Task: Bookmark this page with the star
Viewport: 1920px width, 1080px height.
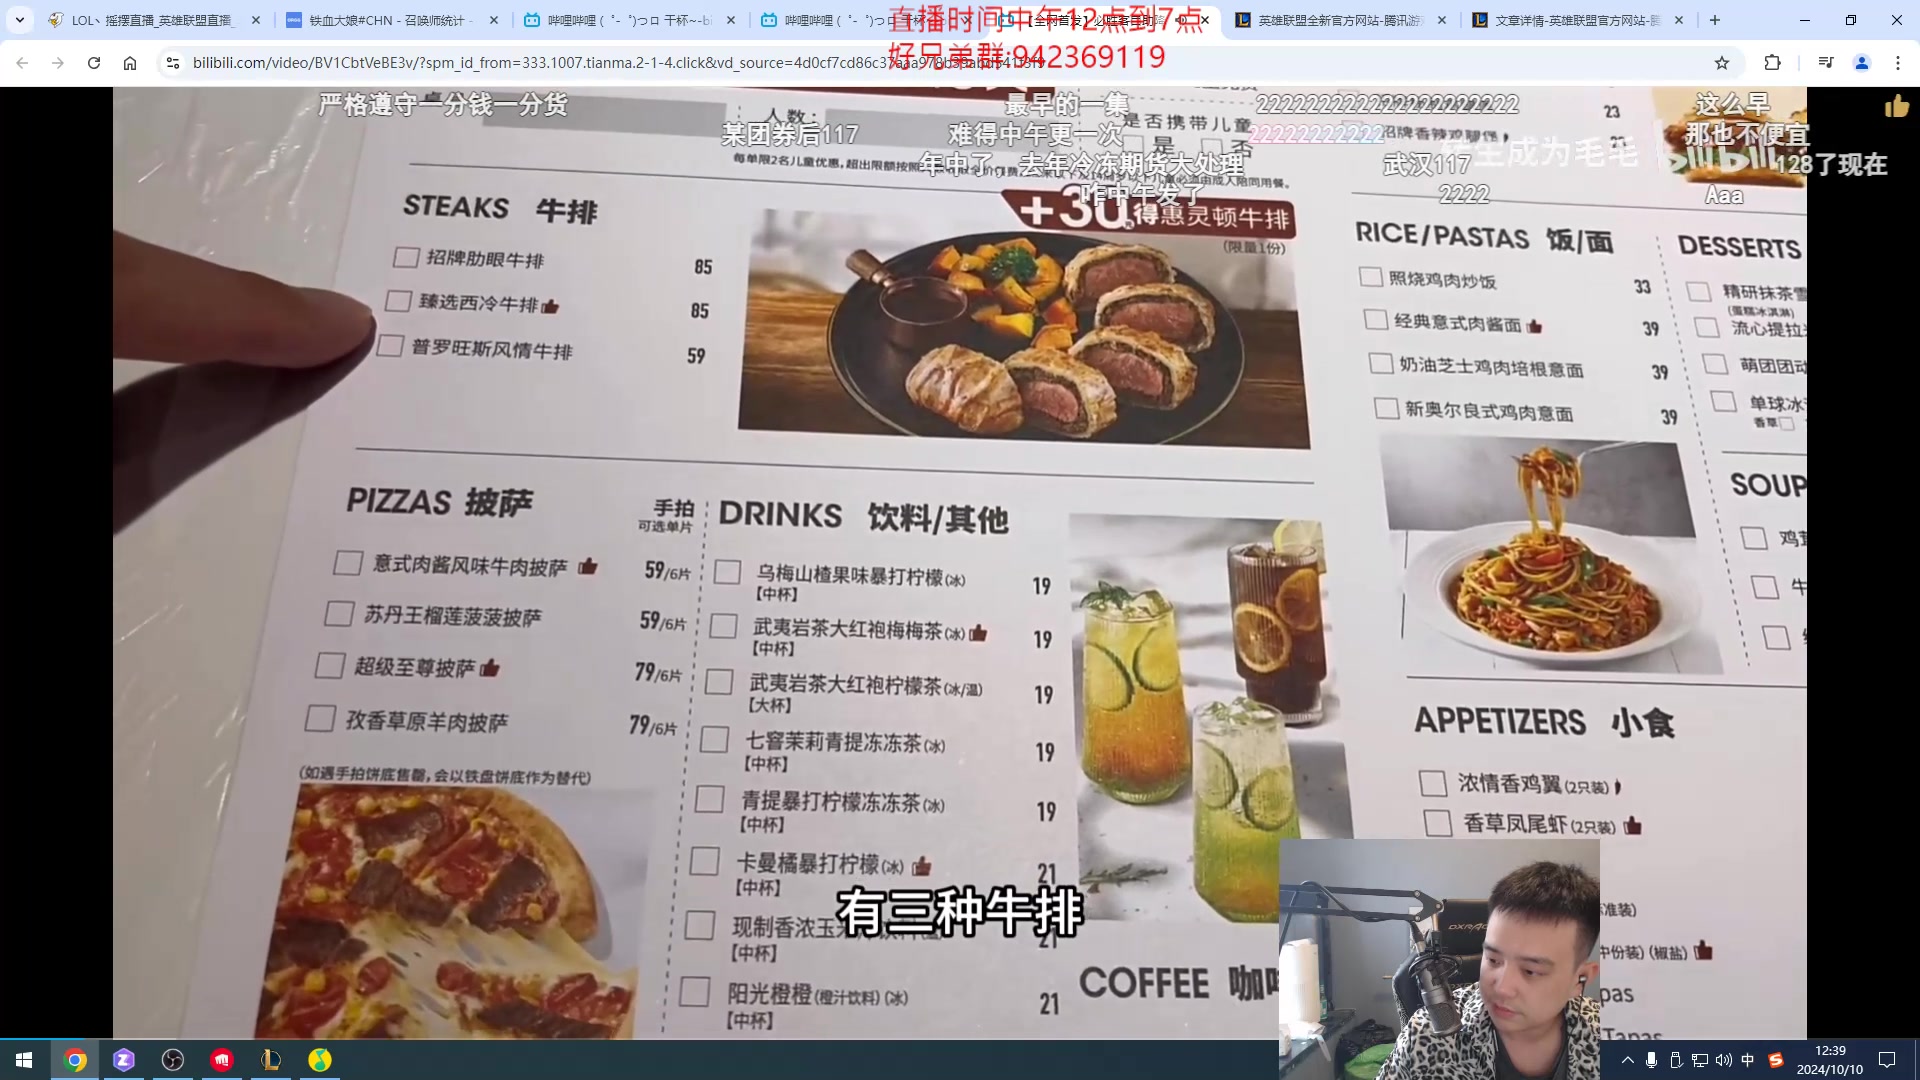Action: click(x=1722, y=63)
